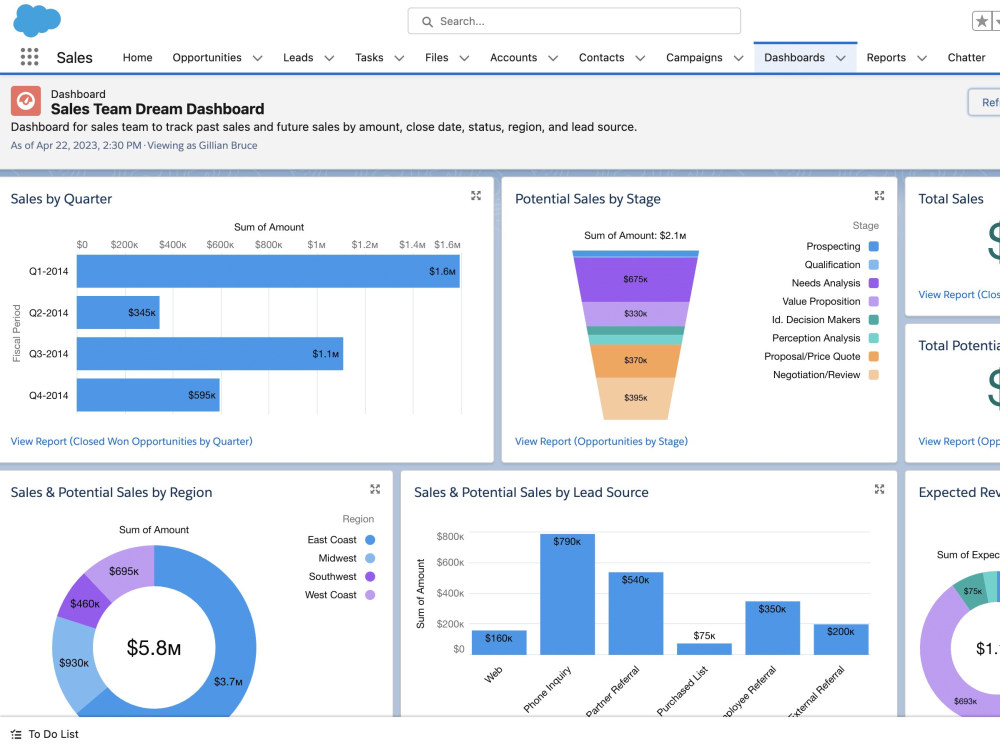Go to the Home tab
1000x750 pixels.
138,57
